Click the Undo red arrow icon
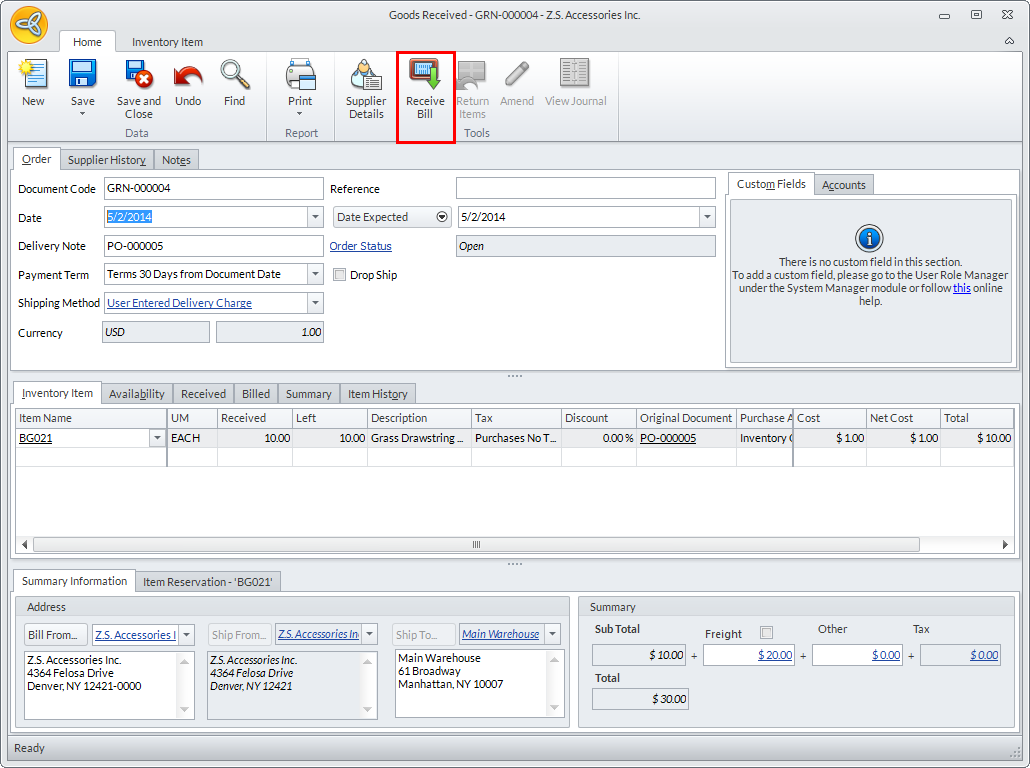This screenshot has height=768, width=1030. coord(188,76)
